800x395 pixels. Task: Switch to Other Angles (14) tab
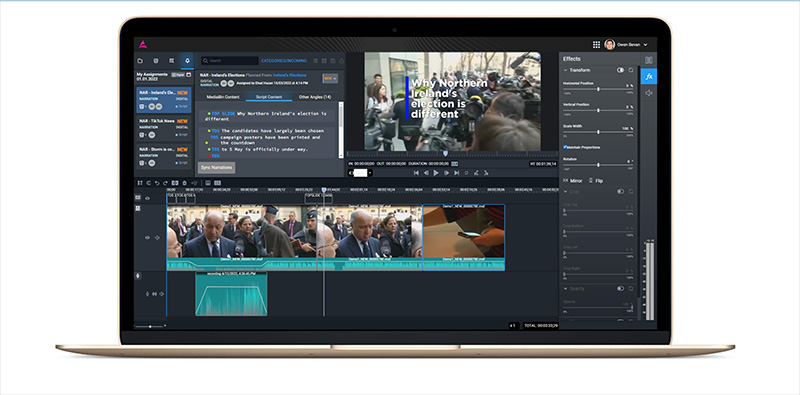tap(315, 96)
